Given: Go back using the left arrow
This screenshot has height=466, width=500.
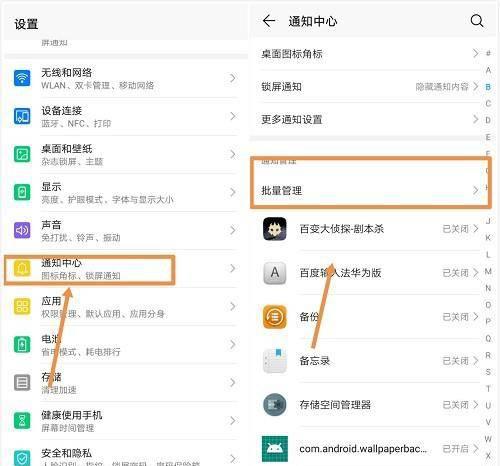Looking at the screenshot, I should (x=269, y=21).
